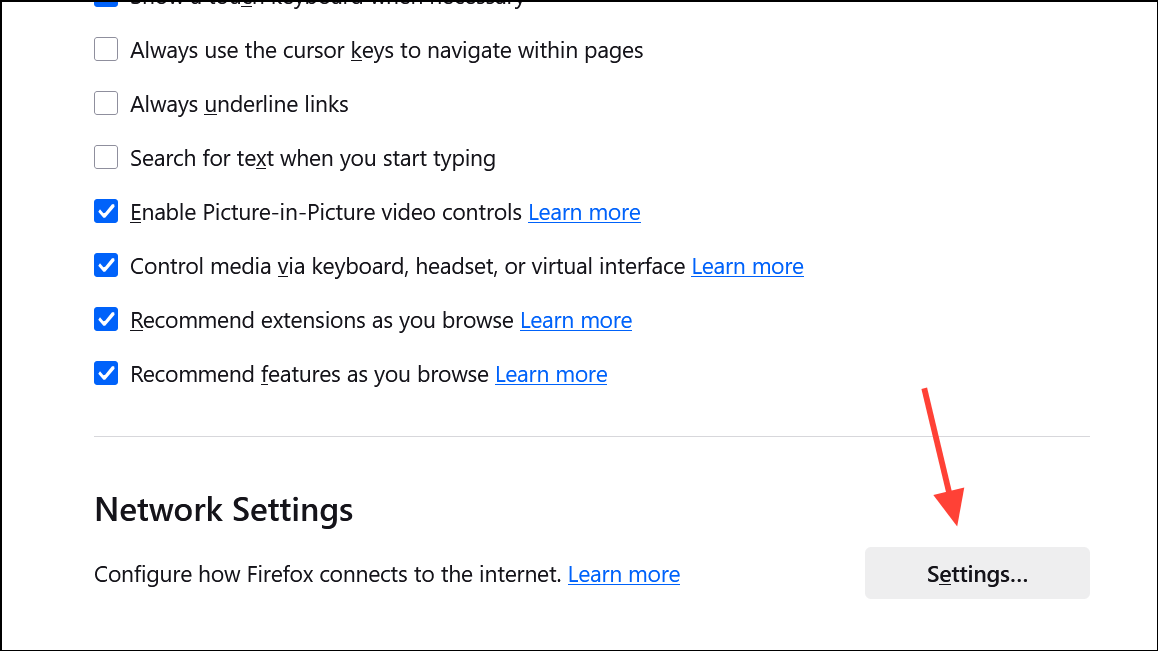Tick the 'Always use the cursor keys' checkbox
The image size is (1158, 651).
pyautogui.click(x=106, y=49)
